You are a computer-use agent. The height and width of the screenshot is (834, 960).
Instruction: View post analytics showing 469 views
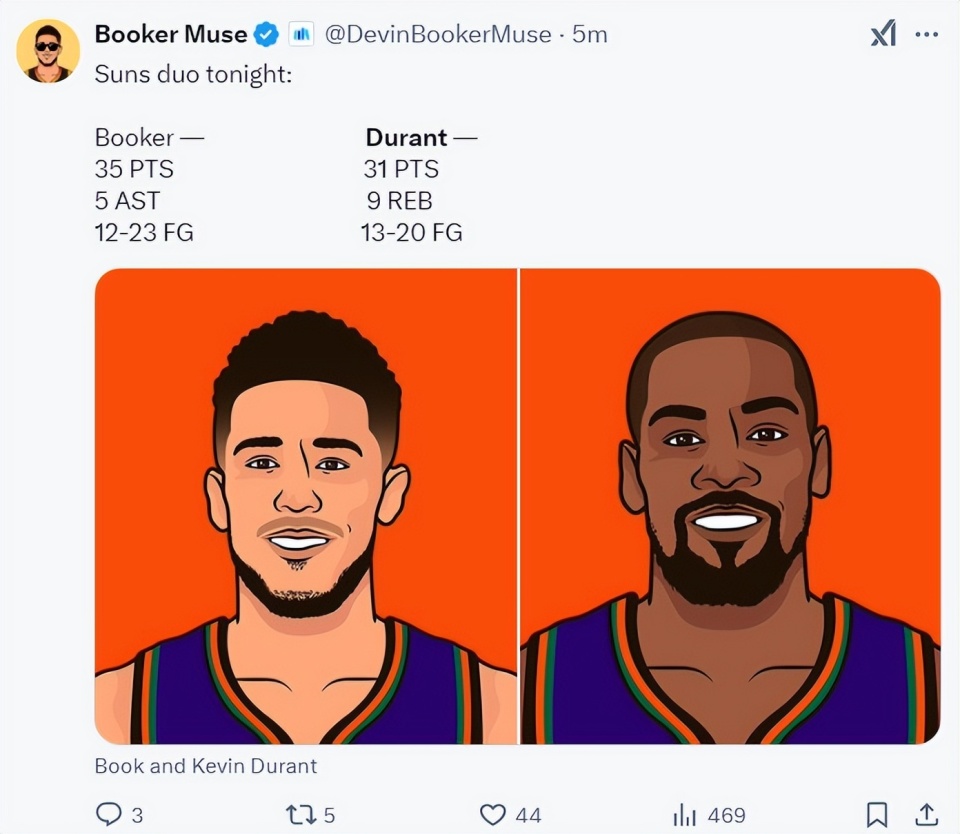click(x=709, y=815)
